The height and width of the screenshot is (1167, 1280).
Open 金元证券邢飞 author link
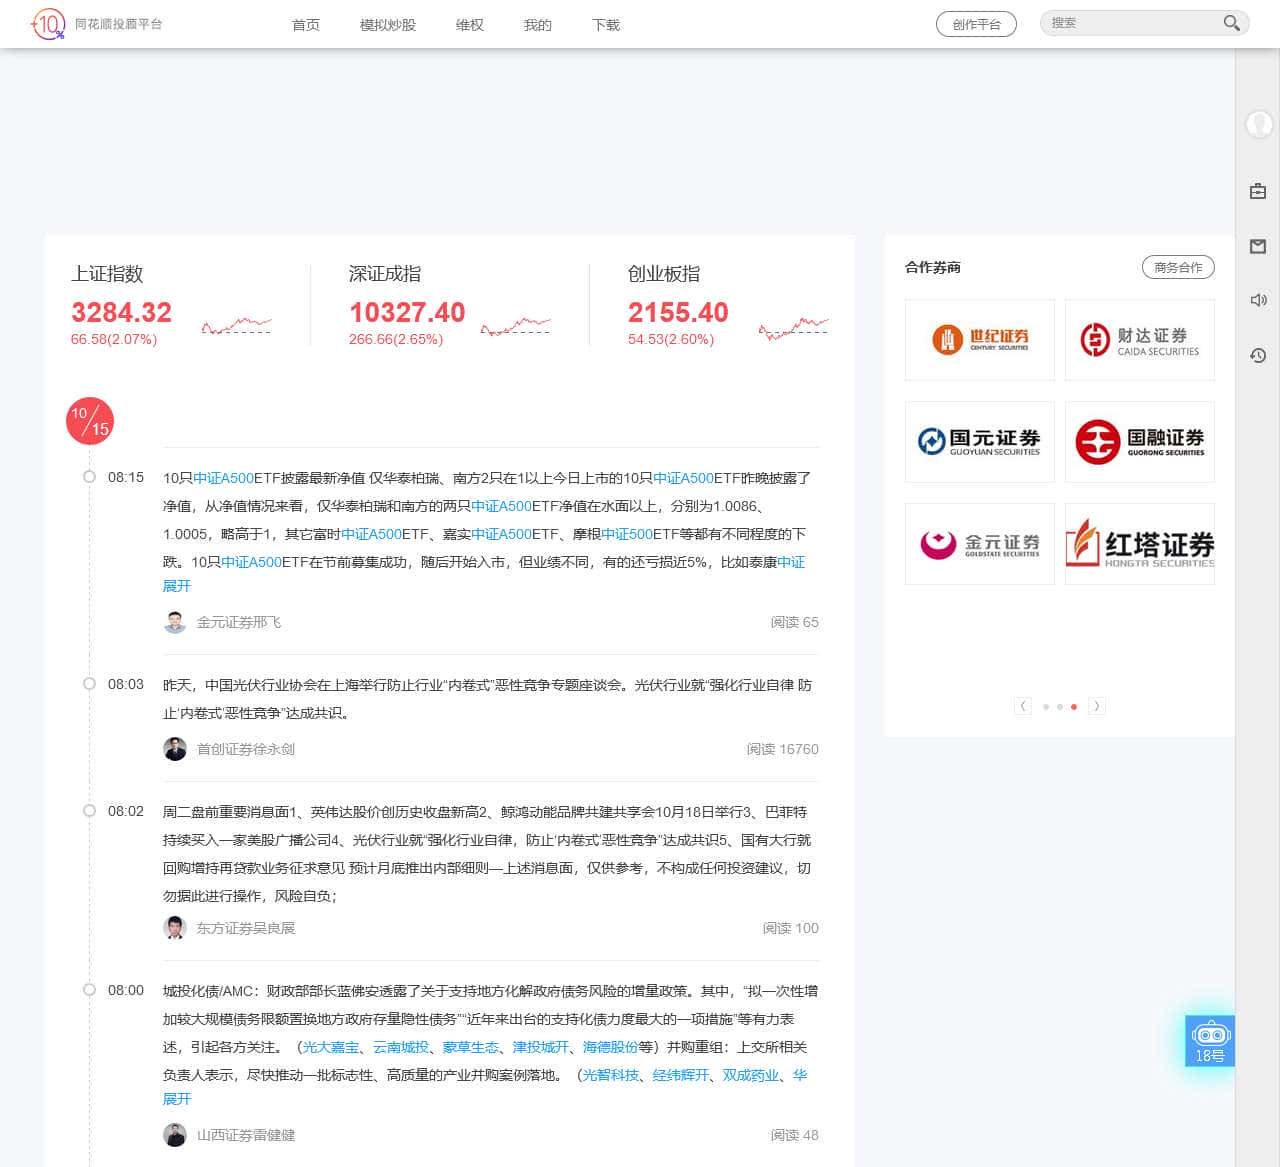[x=239, y=622]
